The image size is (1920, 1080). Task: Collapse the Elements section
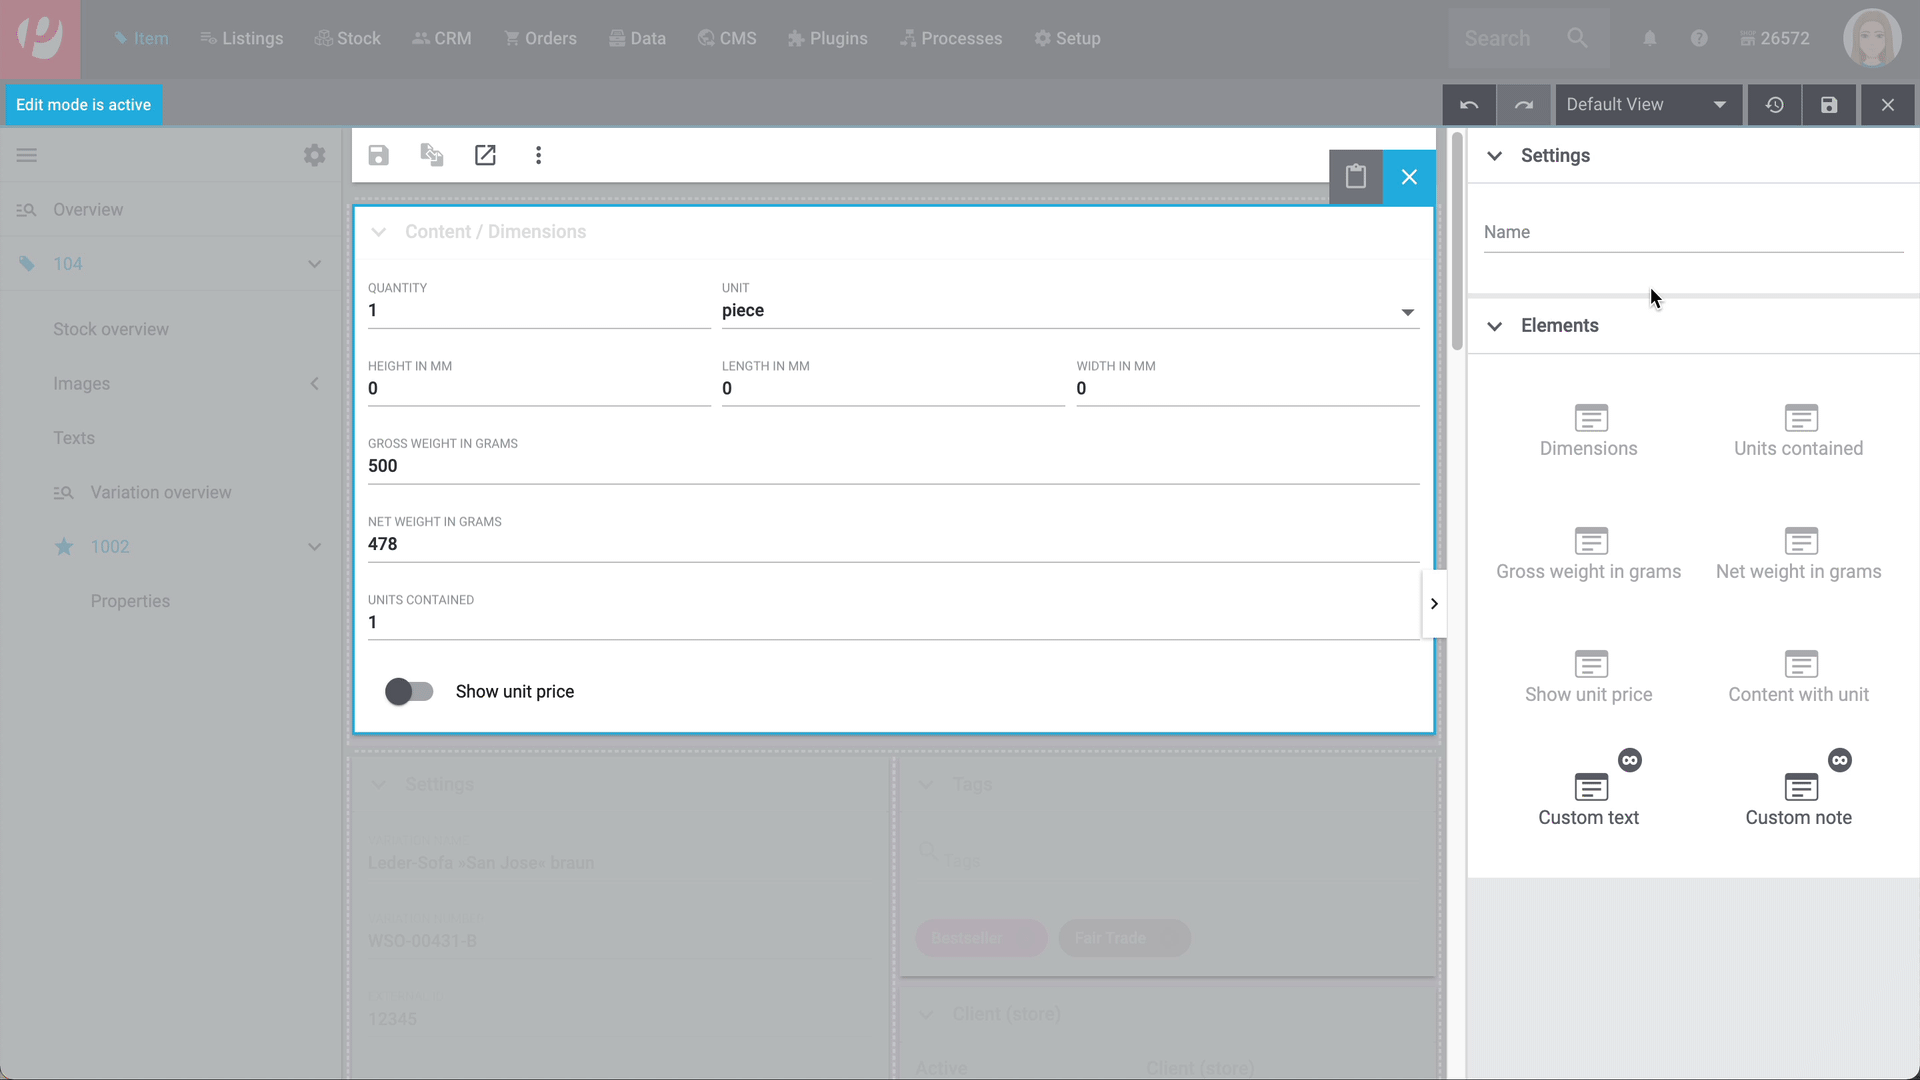click(x=1494, y=326)
